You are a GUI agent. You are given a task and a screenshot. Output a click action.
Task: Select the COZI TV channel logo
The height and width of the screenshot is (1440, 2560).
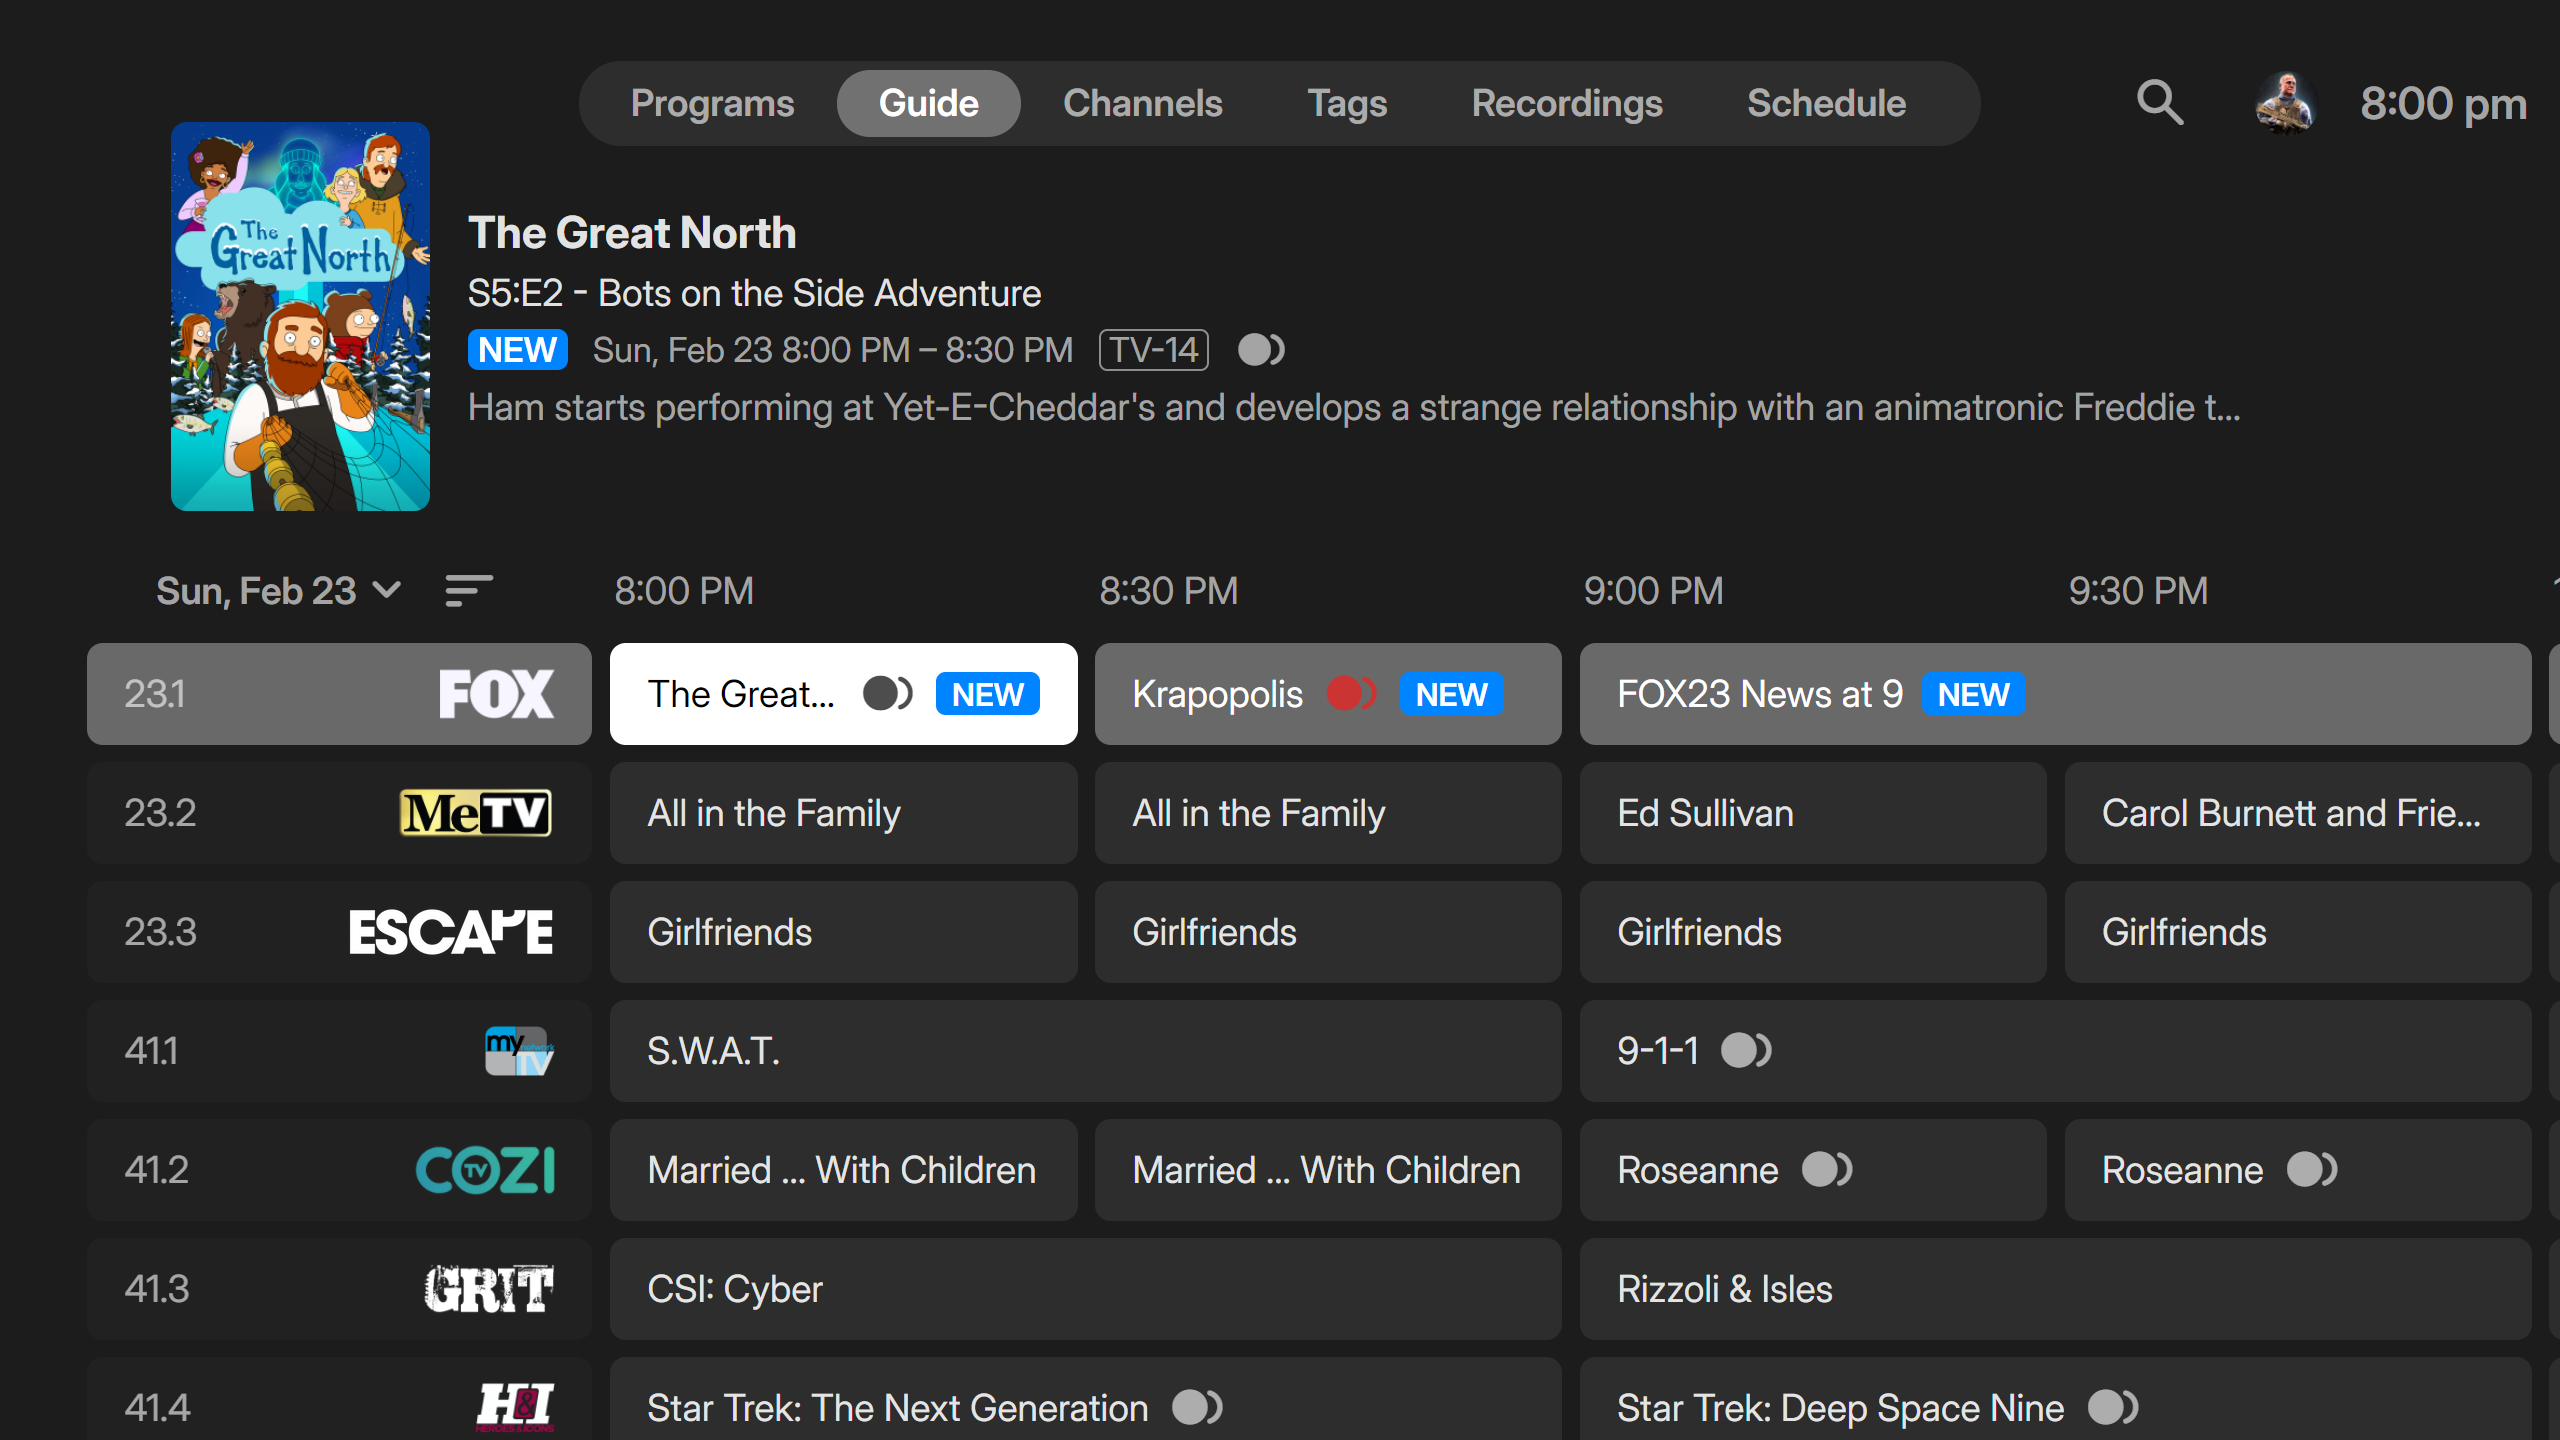(x=485, y=1170)
